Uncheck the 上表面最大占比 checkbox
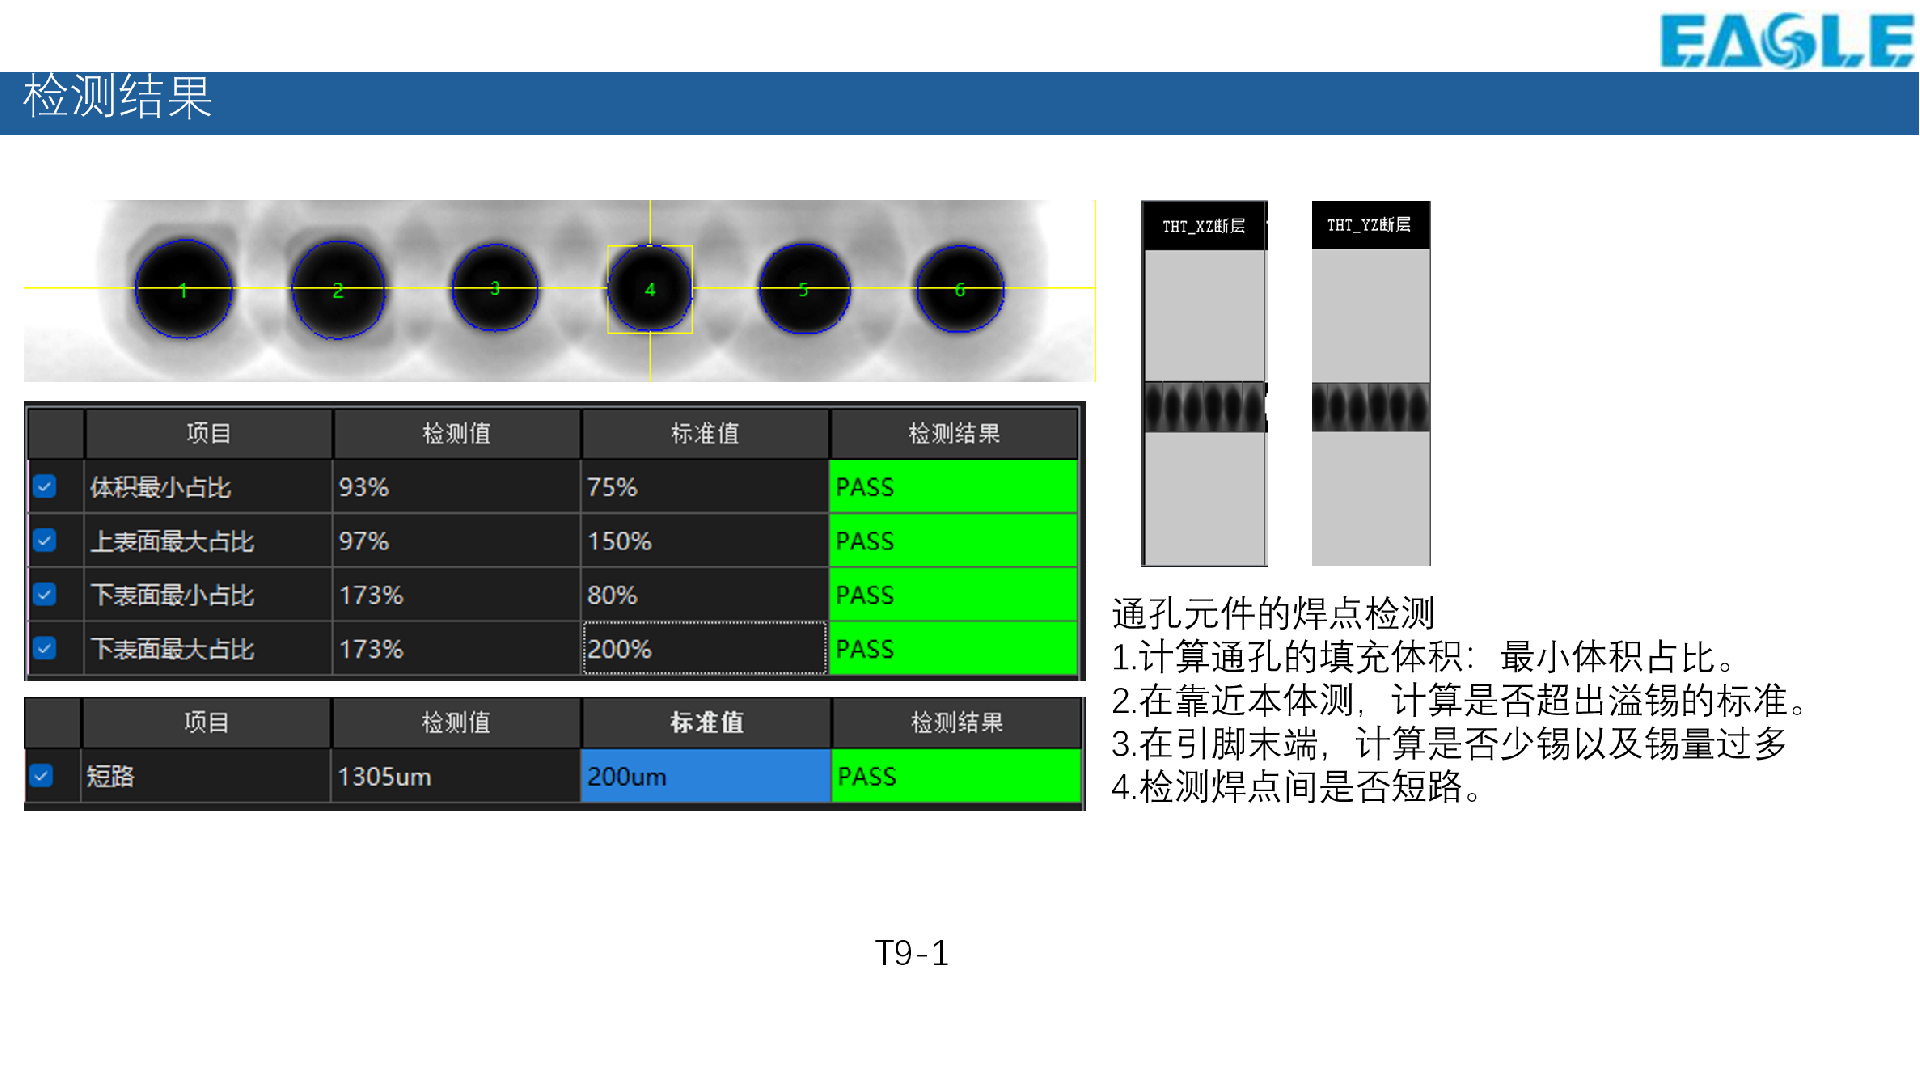 tap(45, 541)
